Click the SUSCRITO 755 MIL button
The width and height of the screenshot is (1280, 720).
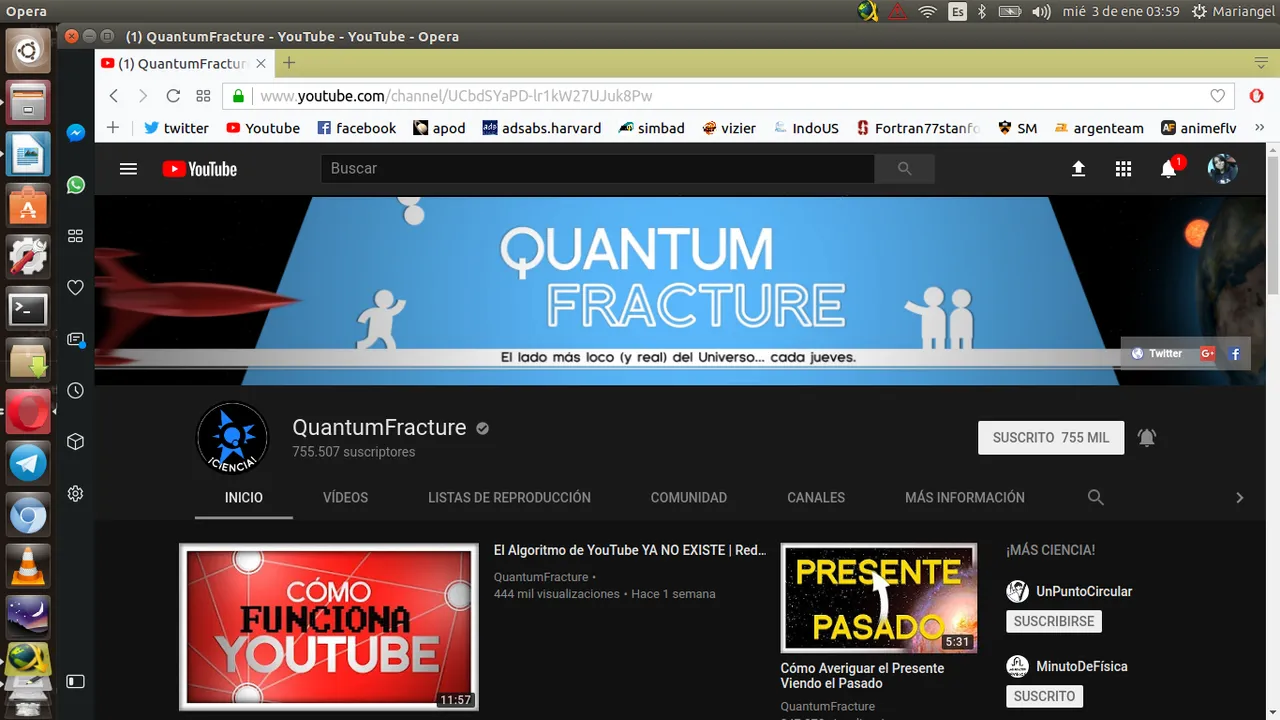click(x=1051, y=437)
